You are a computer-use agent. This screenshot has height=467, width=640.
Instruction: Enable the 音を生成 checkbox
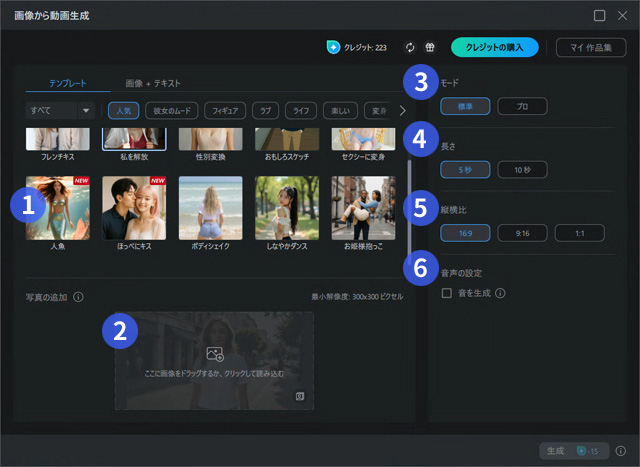click(447, 293)
